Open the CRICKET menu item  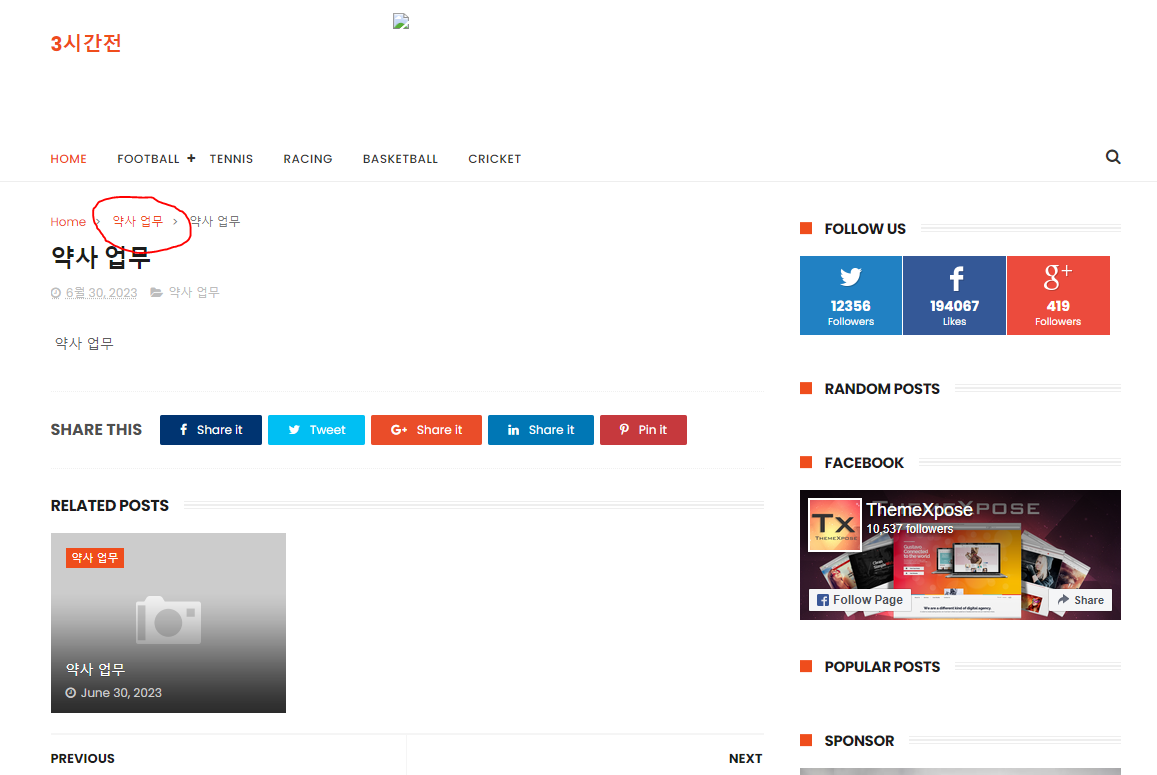[494, 159]
